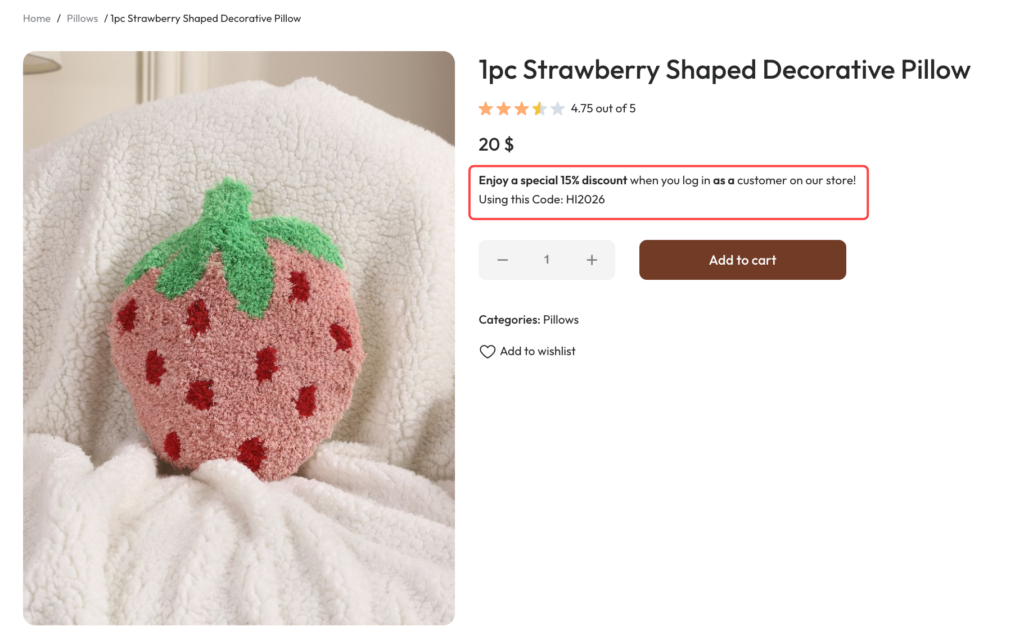The height and width of the screenshot is (640, 1024).
Task: Select the first star in the rating
Action: tap(487, 108)
